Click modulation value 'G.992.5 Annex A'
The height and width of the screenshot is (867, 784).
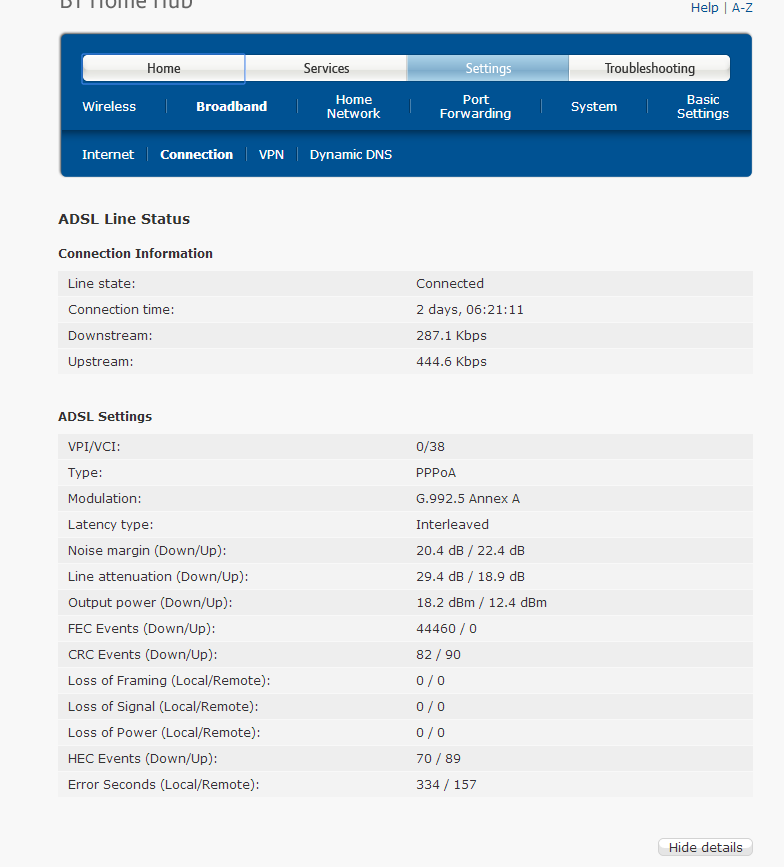coord(468,499)
